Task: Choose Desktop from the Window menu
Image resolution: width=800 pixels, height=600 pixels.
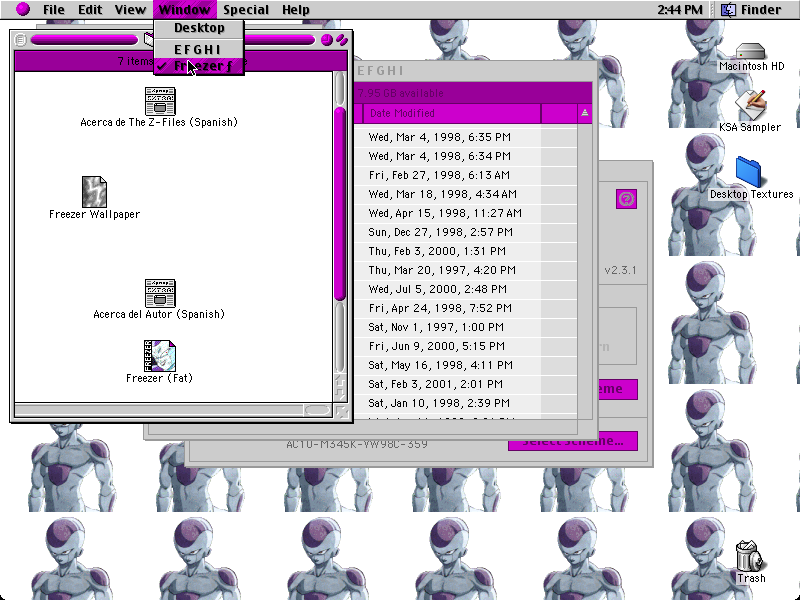Action: (199, 28)
